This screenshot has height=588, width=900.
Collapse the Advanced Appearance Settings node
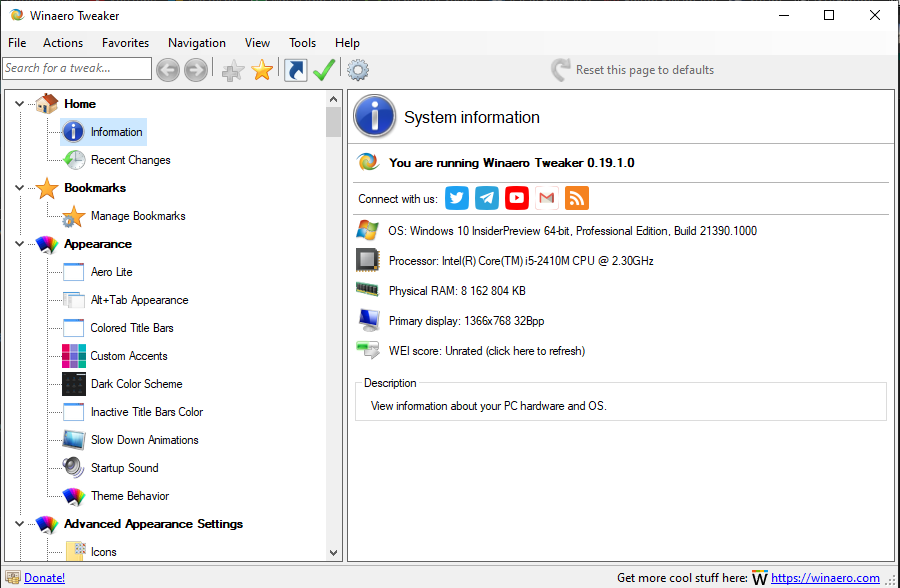[20, 524]
